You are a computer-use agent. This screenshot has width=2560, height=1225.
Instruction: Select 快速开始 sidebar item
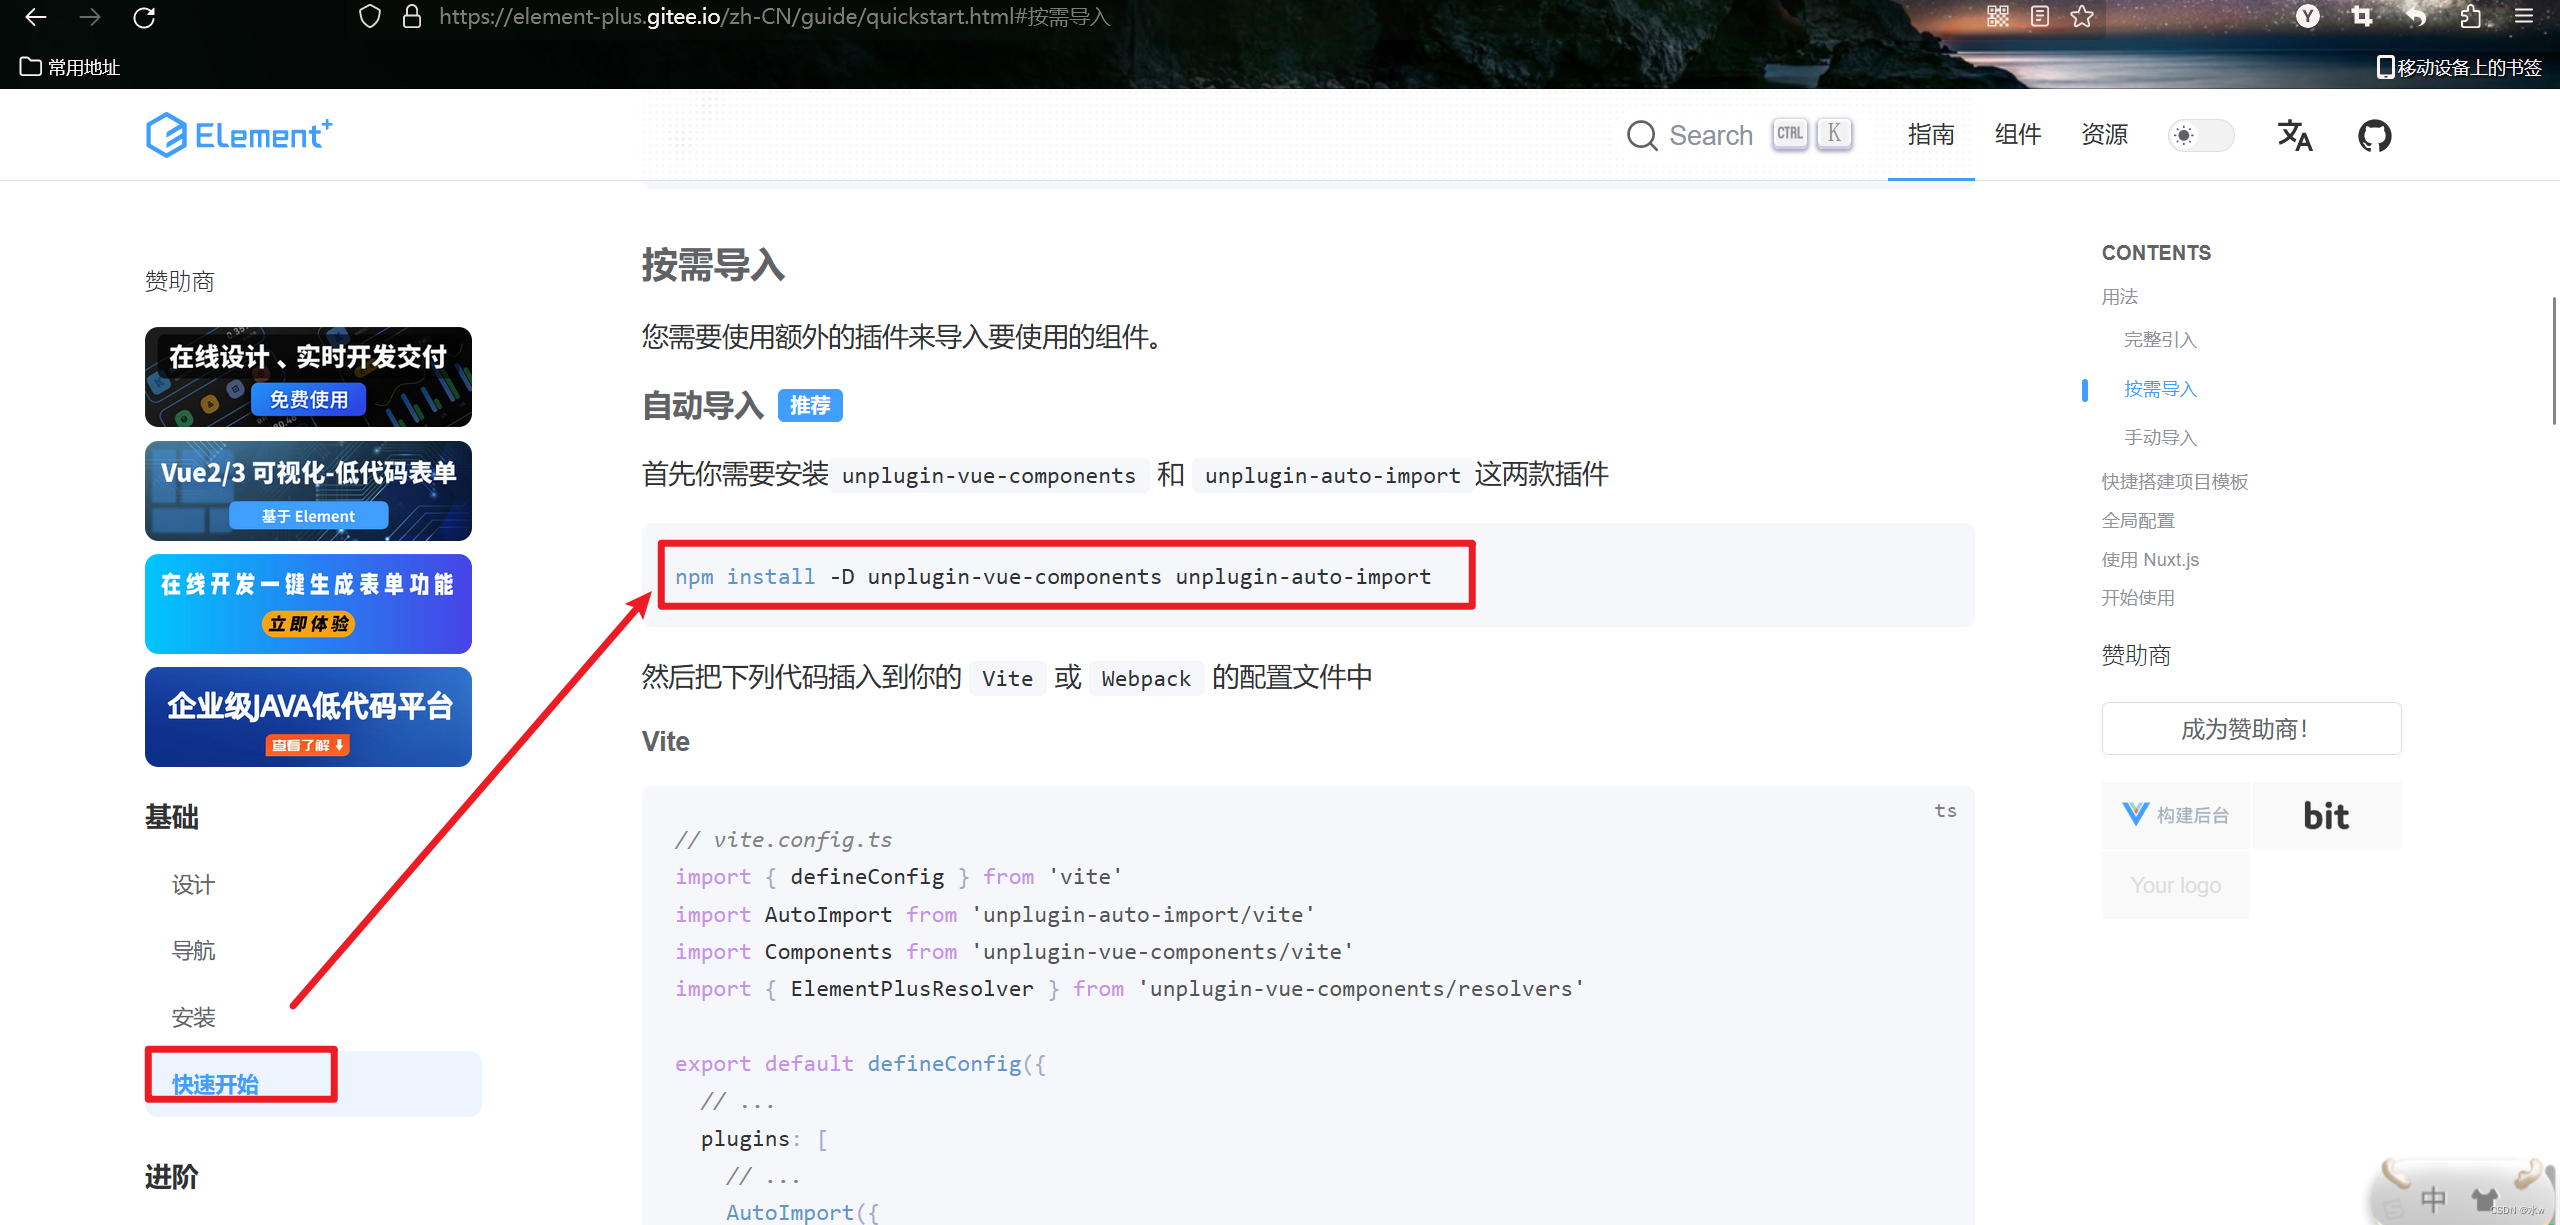pos(313,1084)
